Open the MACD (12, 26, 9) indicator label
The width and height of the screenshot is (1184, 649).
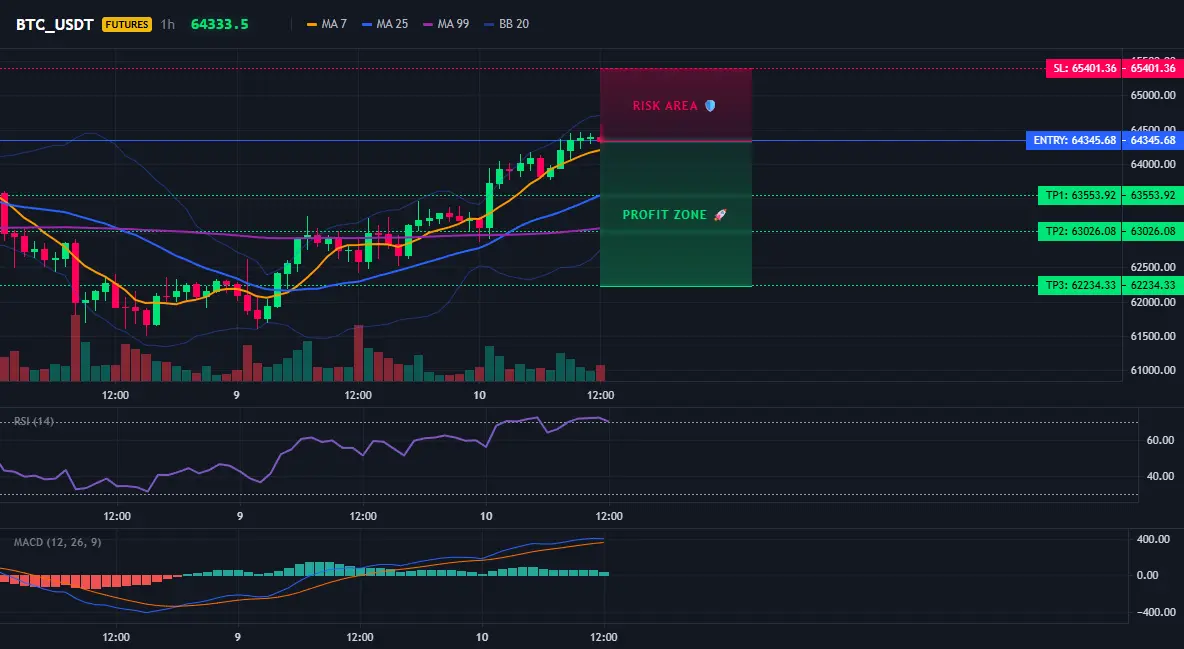point(57,542)
